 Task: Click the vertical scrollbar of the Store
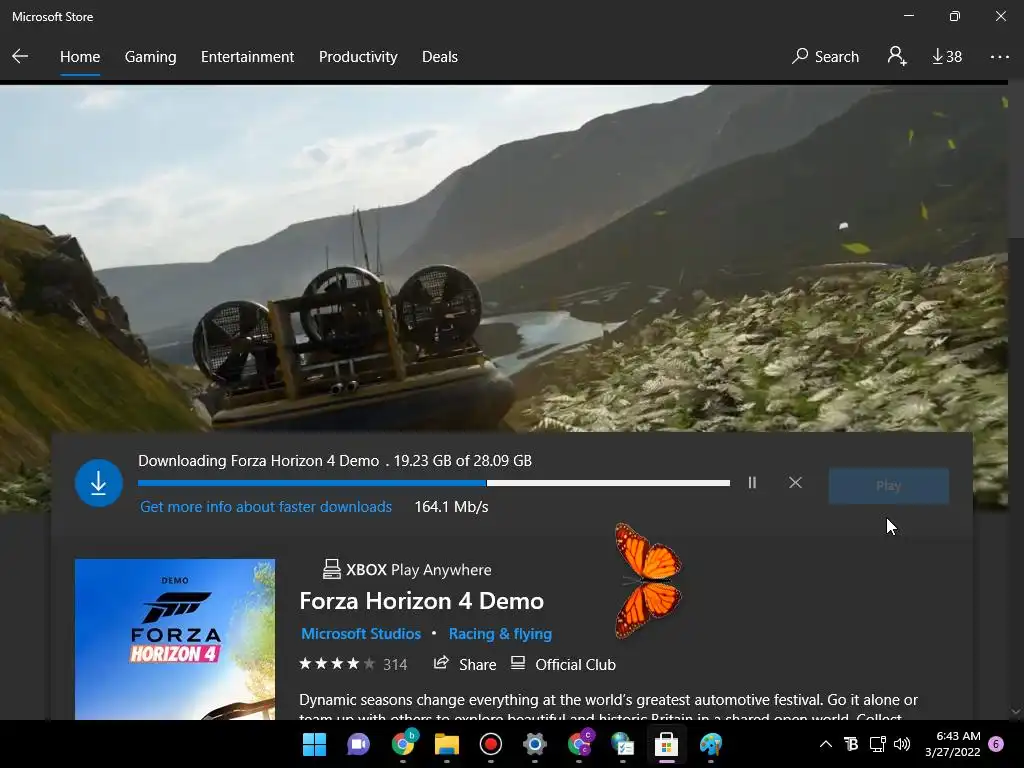pyautogui.click(x=1016, y=402)
